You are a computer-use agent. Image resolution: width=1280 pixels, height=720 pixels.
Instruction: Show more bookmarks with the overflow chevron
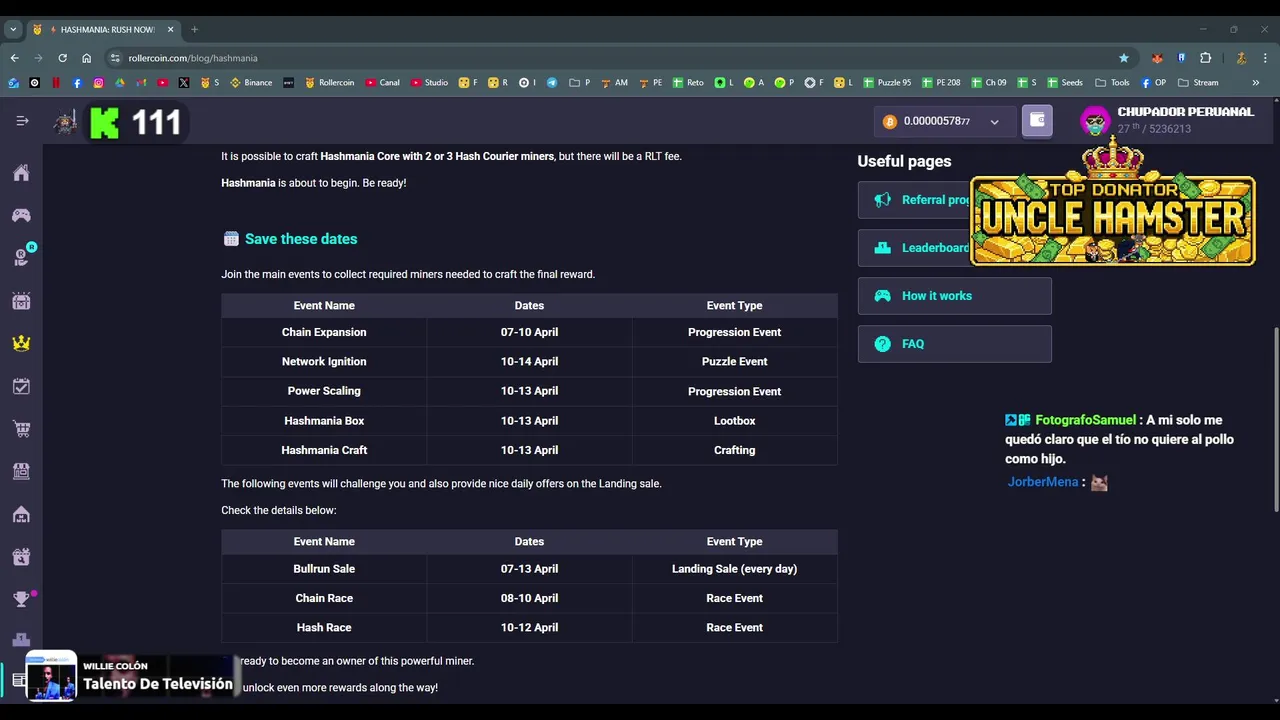[x=1256, y=83]
